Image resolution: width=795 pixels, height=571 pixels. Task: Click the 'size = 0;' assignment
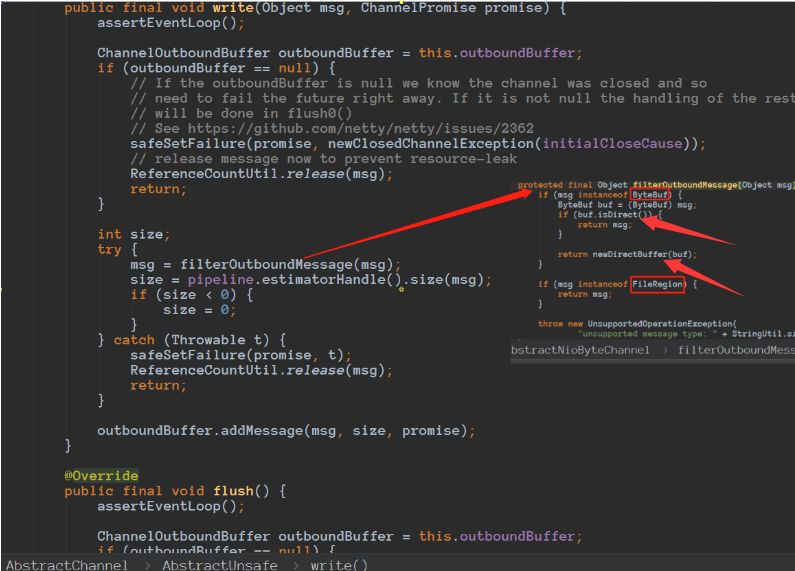click(x=200, y=310)
